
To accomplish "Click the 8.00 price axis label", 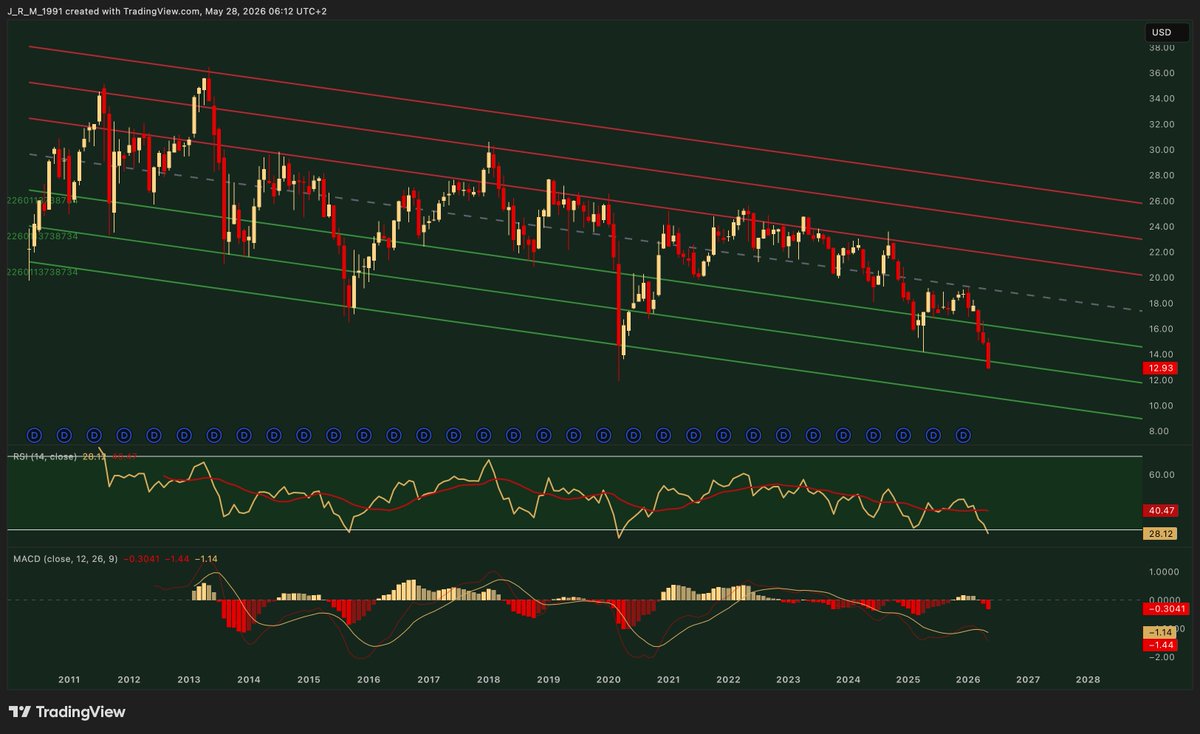I will coord(1161,431).
